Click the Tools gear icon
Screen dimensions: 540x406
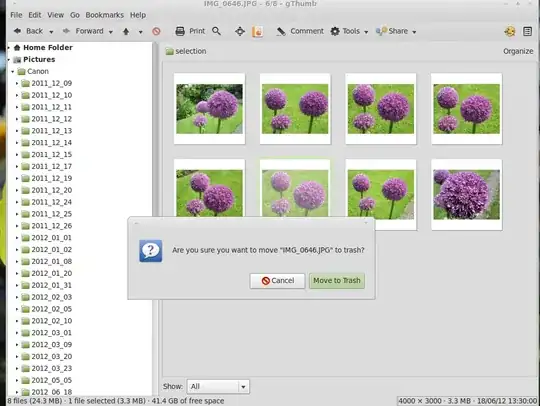coord(335,31)
